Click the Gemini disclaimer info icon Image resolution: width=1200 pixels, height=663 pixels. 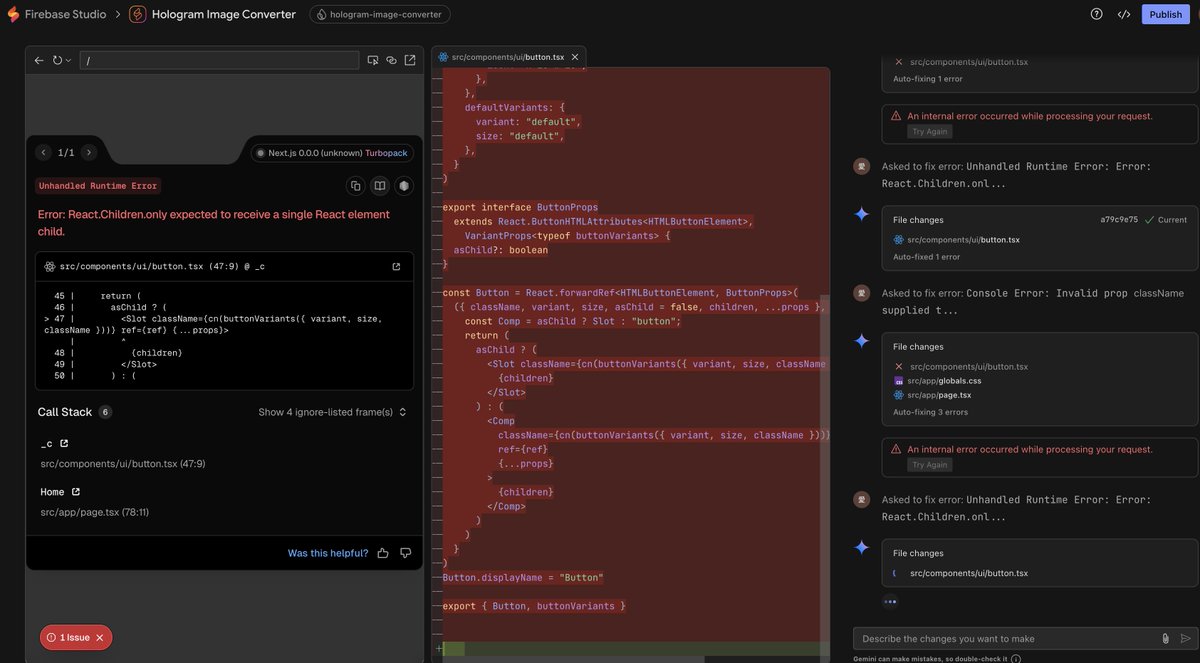coord(1016,659)
